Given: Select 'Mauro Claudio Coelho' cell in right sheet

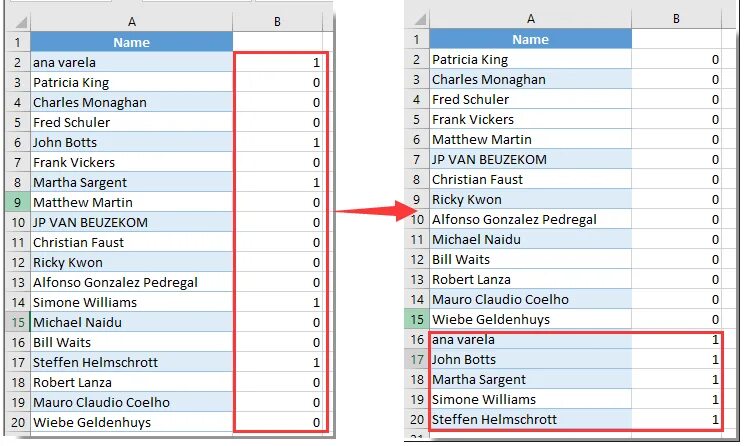Looking at the screenshot, I should [x=530, y=299].
